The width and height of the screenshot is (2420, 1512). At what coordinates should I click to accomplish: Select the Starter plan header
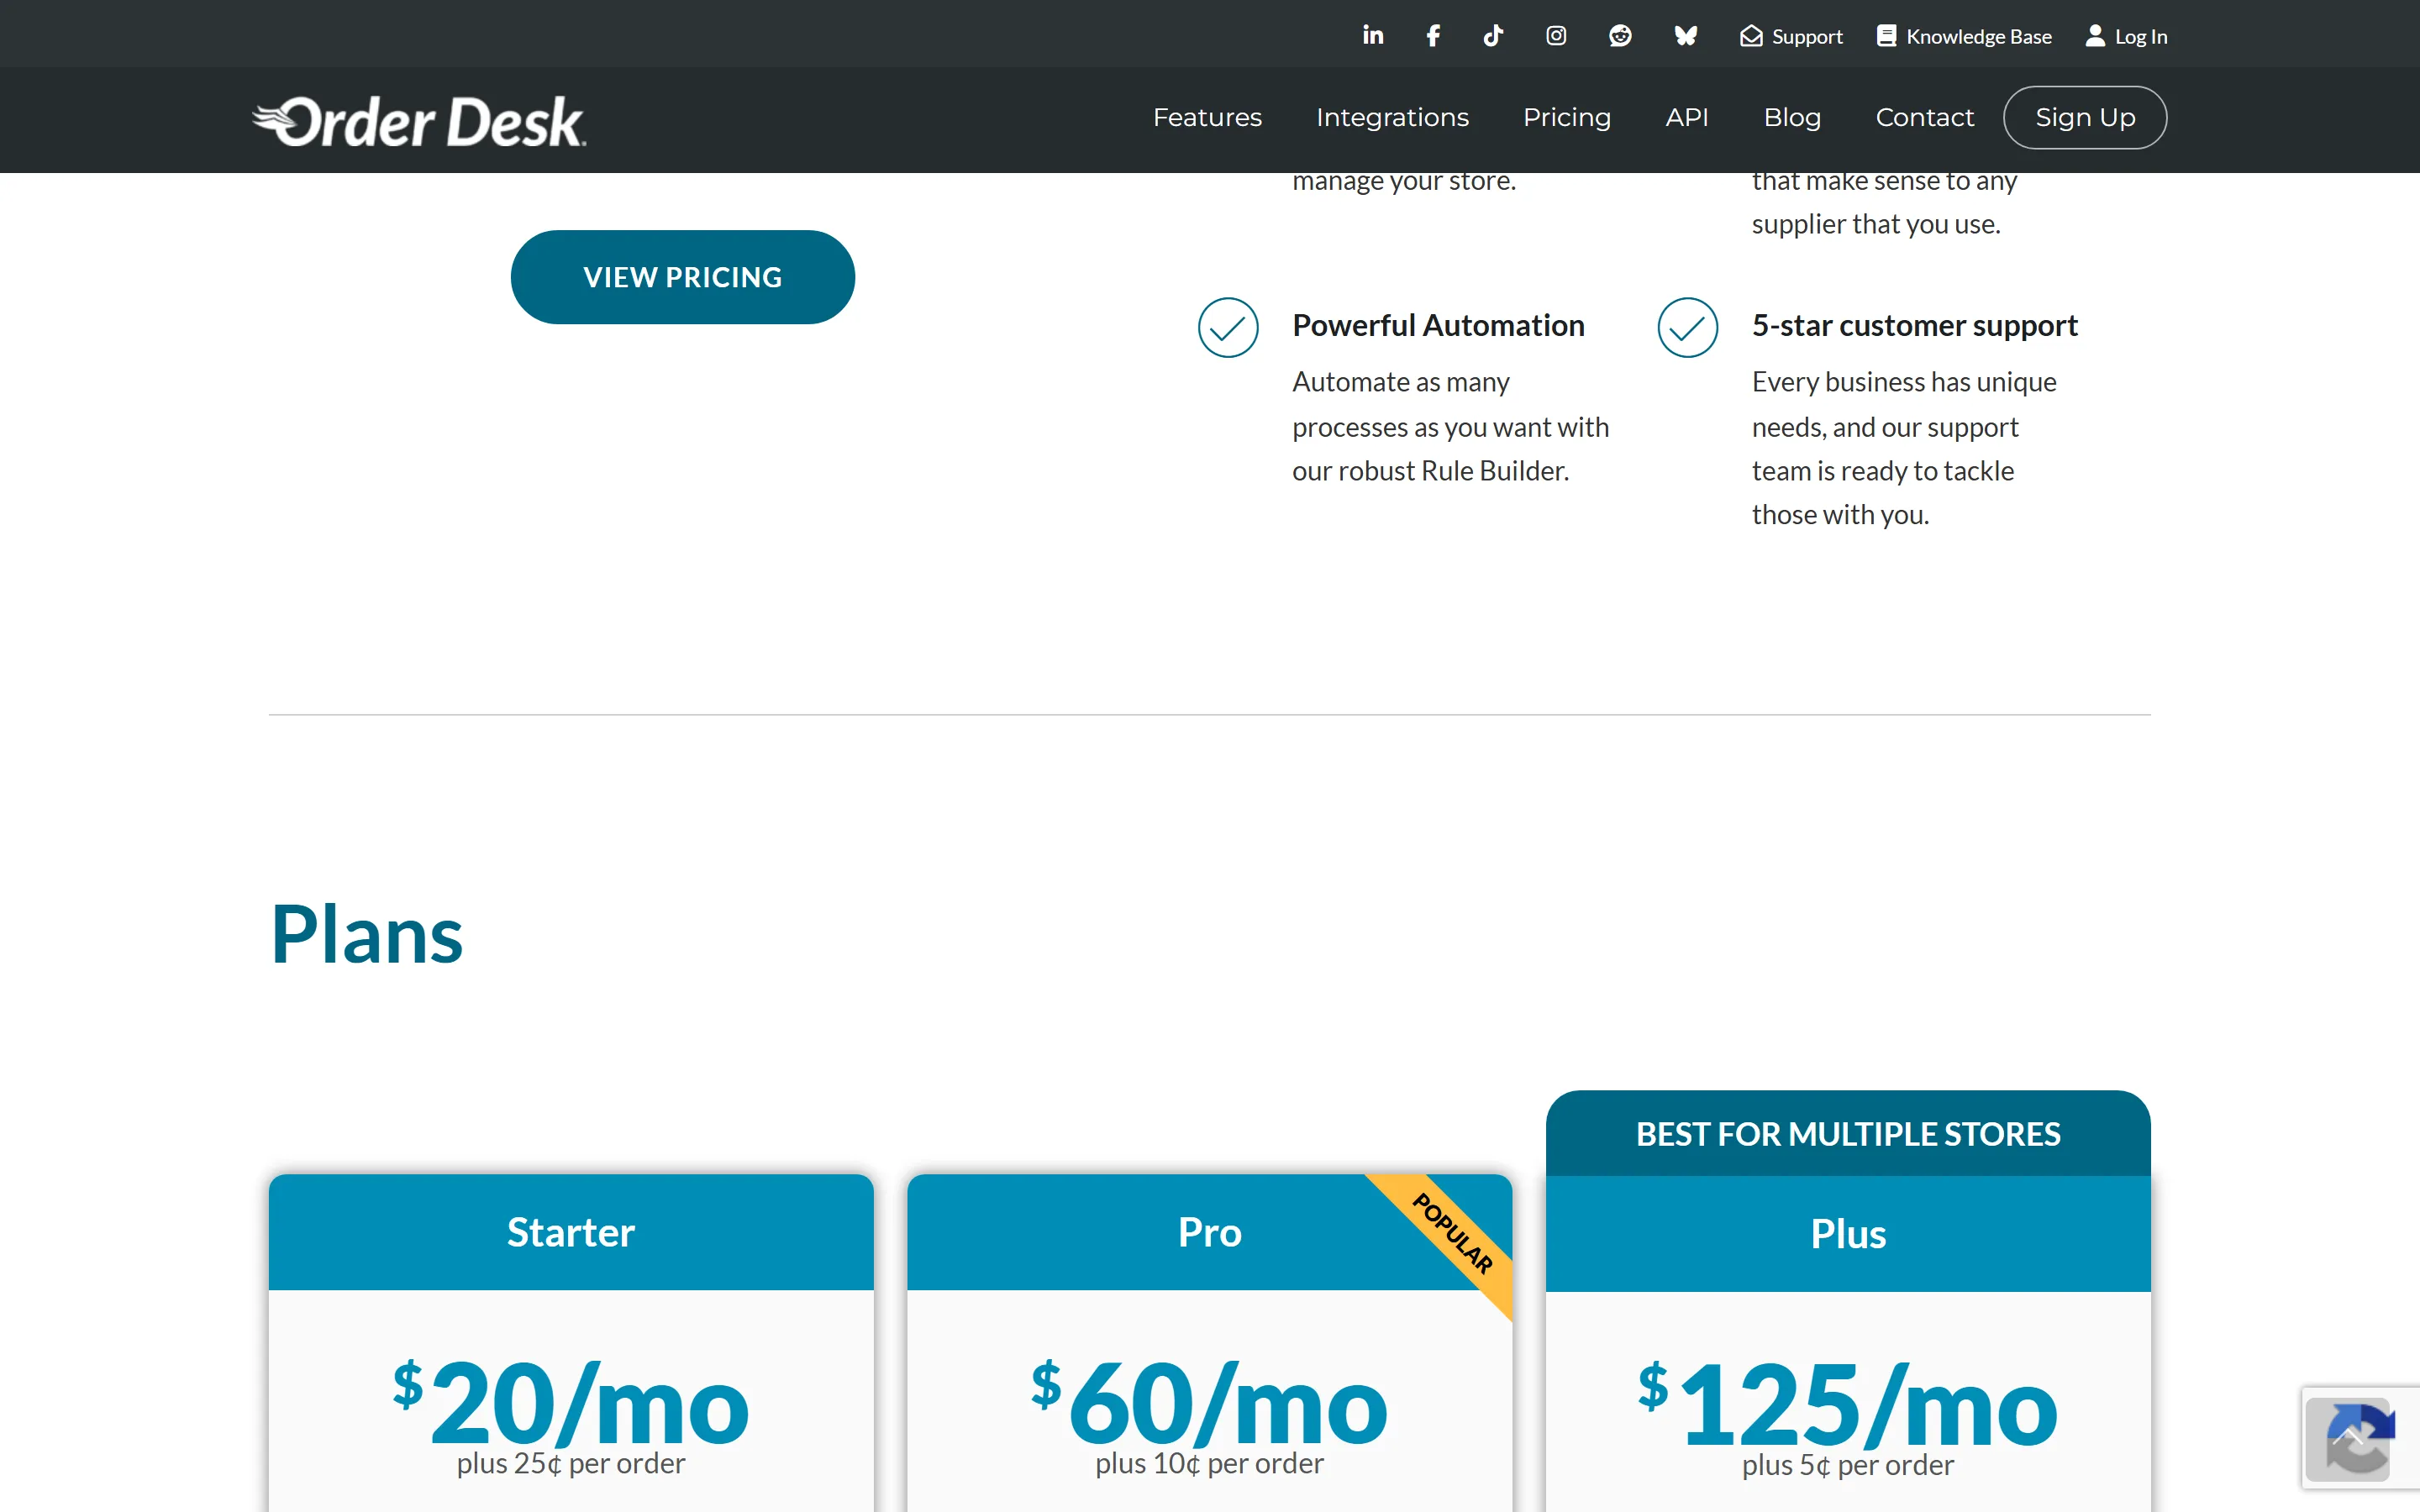click(x=571, y=1232)
